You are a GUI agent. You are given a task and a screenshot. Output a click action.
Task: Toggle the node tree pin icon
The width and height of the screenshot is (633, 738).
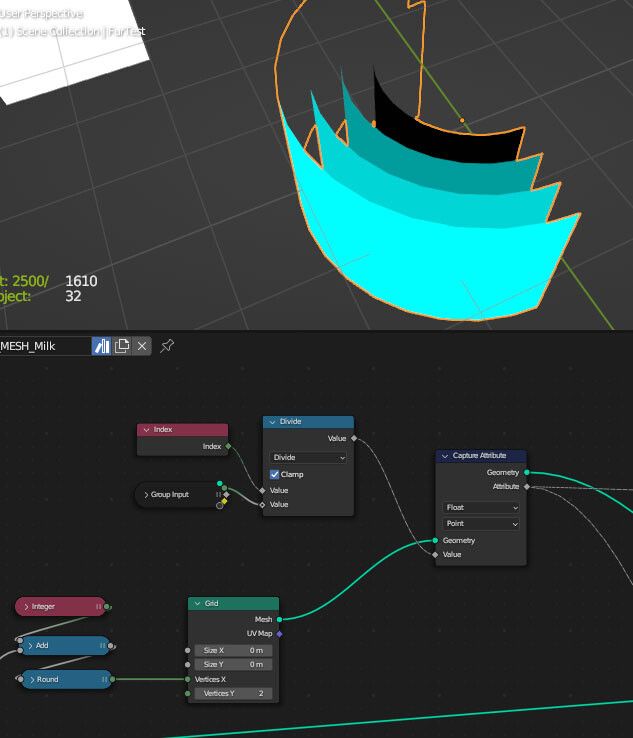point(167,346)
